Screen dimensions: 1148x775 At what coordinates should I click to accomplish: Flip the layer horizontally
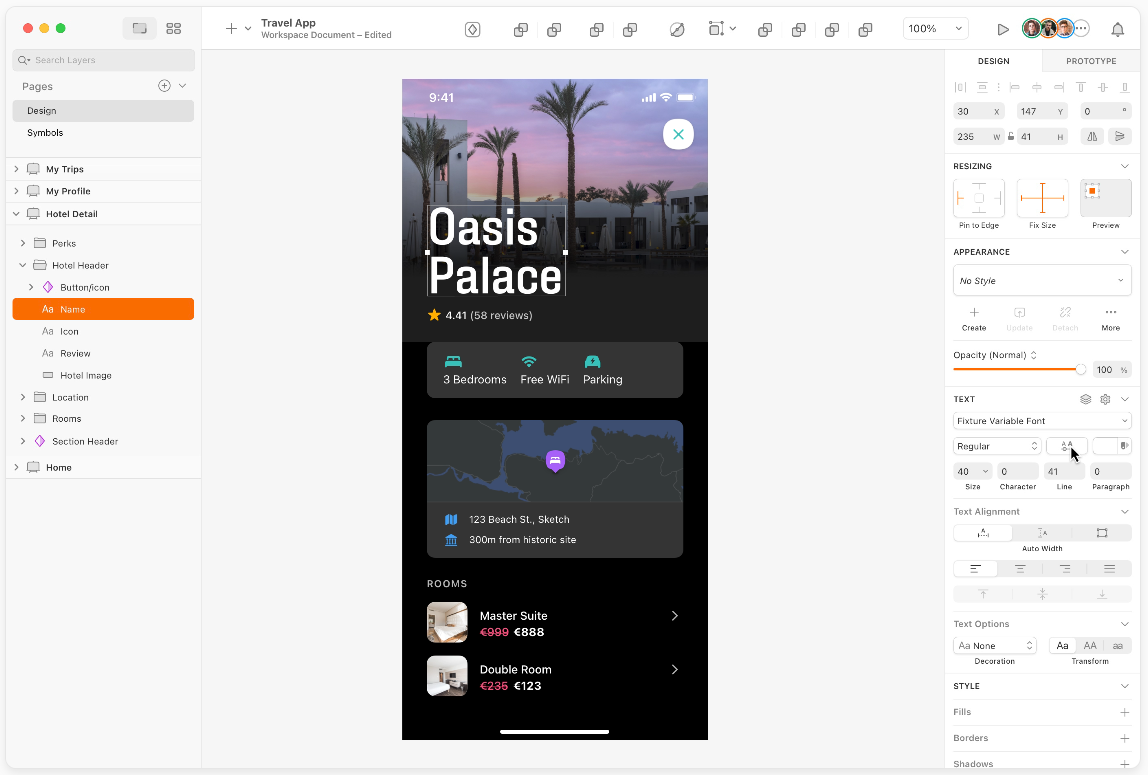[x=1092, y=136]
